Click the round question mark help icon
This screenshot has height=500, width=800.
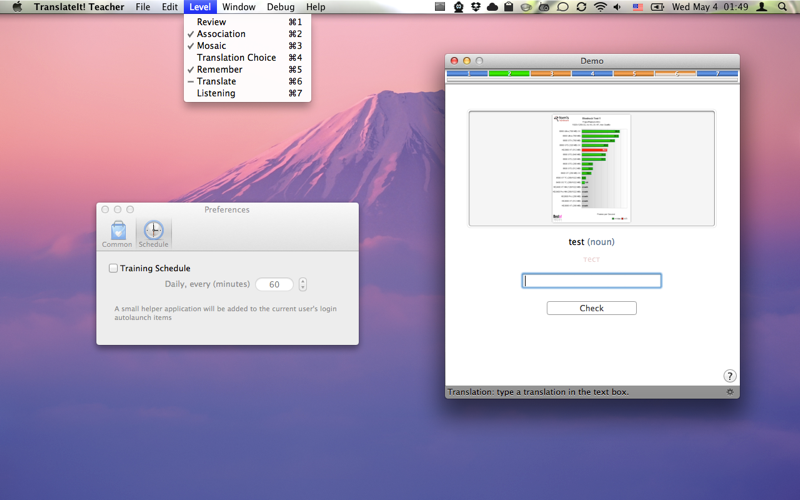[x=730, y=376]
